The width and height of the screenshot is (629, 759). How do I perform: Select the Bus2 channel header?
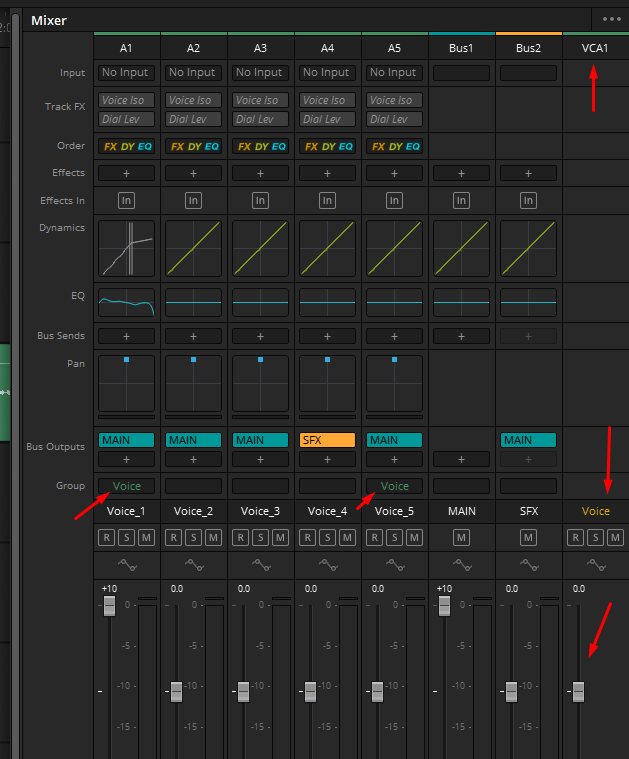click(528, 48)
